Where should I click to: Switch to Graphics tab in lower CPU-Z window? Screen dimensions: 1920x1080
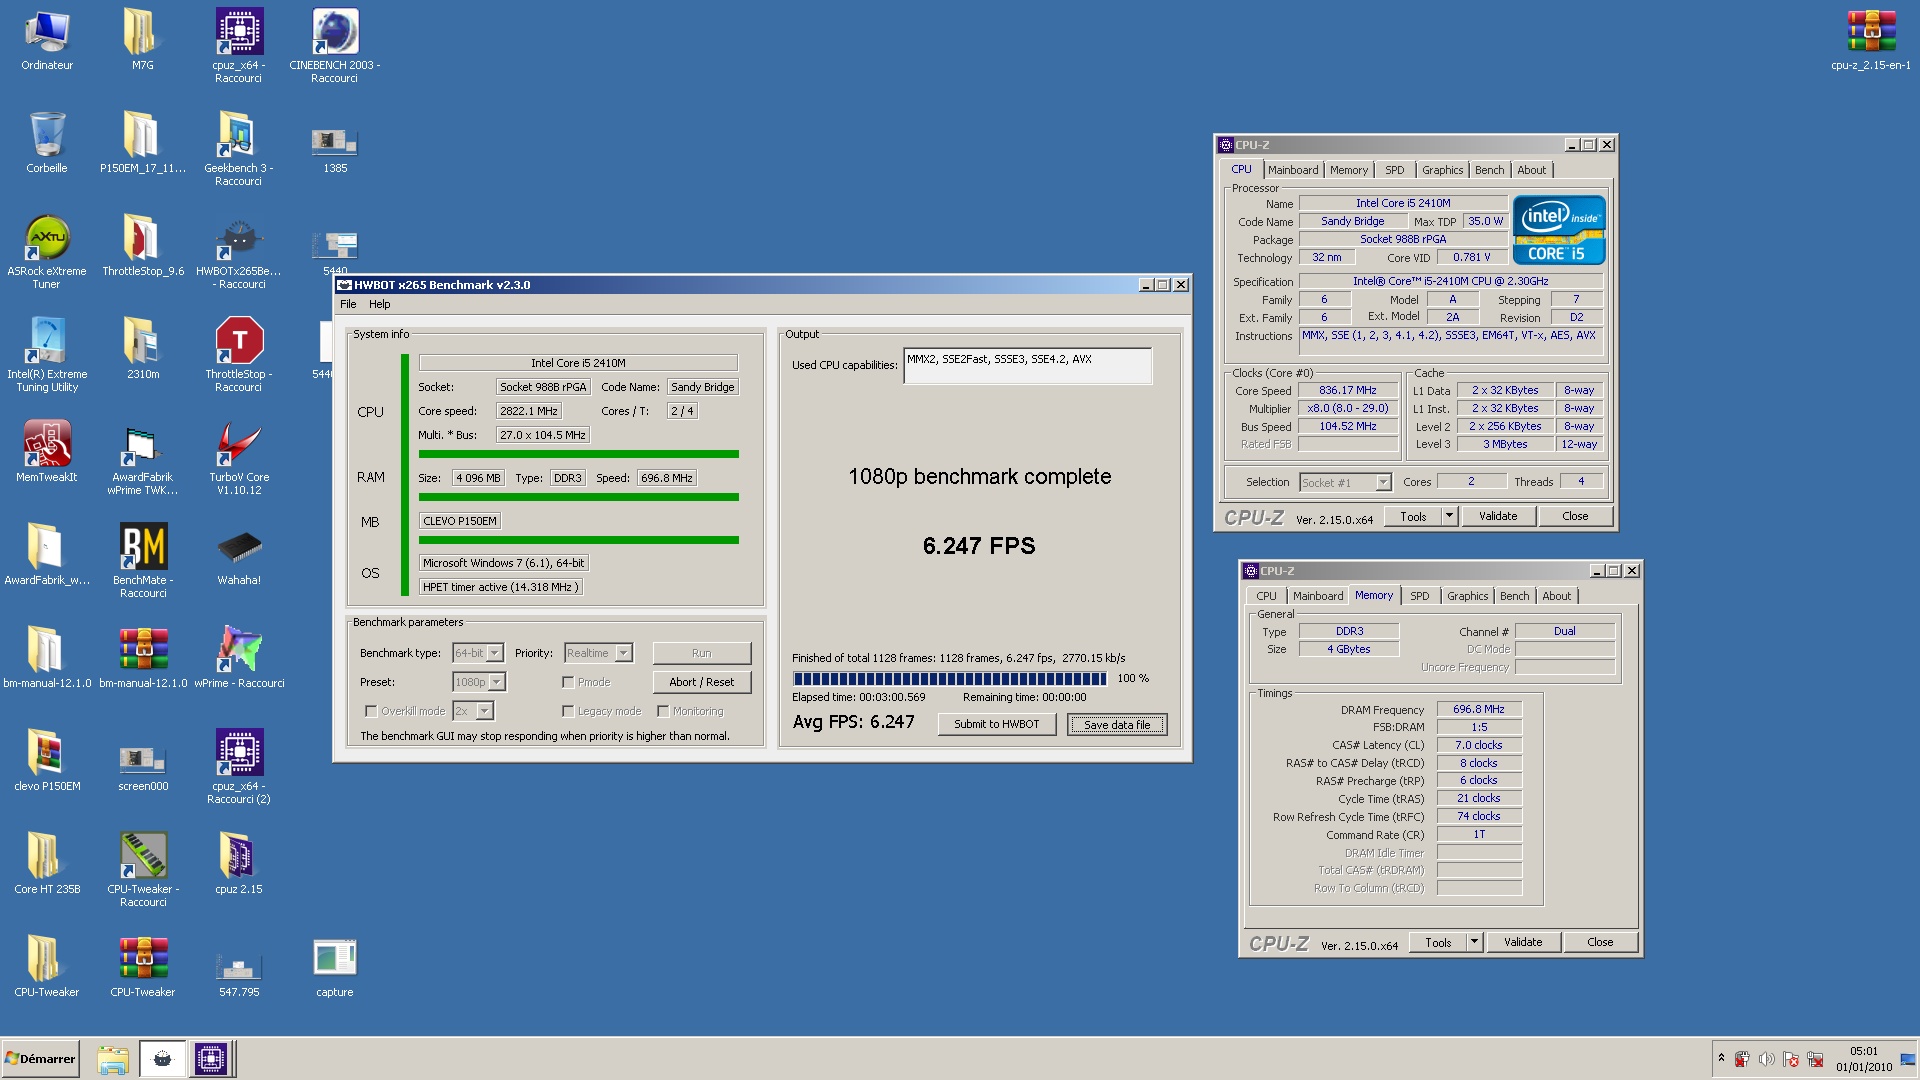click(x=1467, y=596)
